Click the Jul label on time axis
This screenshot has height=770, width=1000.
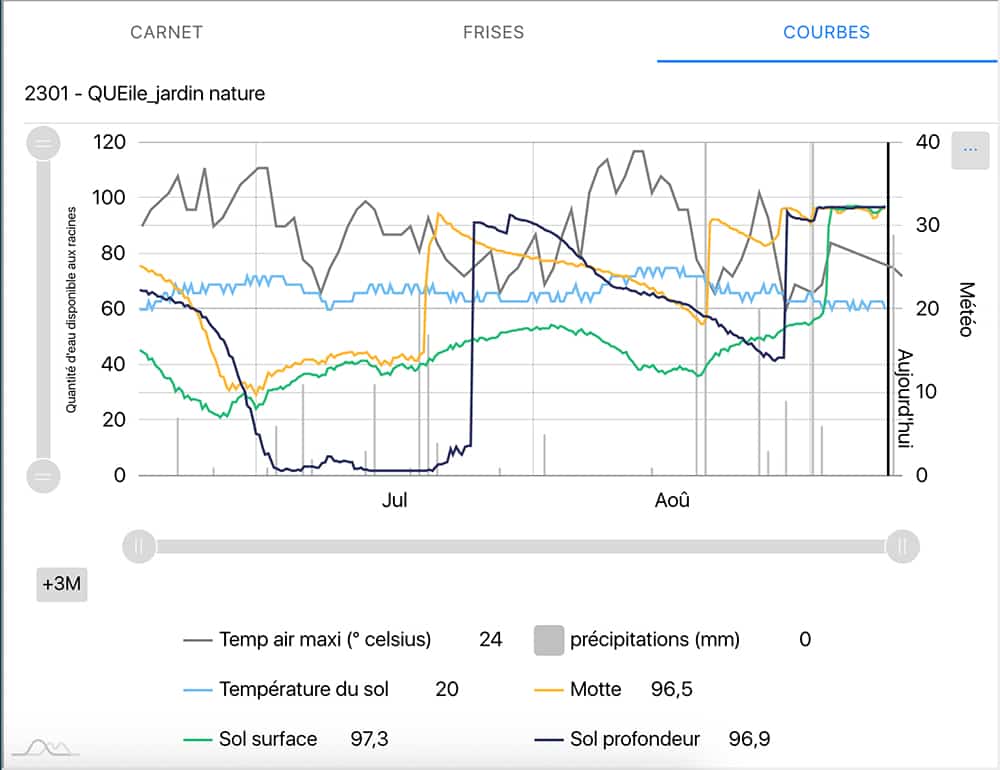point(395,500)
